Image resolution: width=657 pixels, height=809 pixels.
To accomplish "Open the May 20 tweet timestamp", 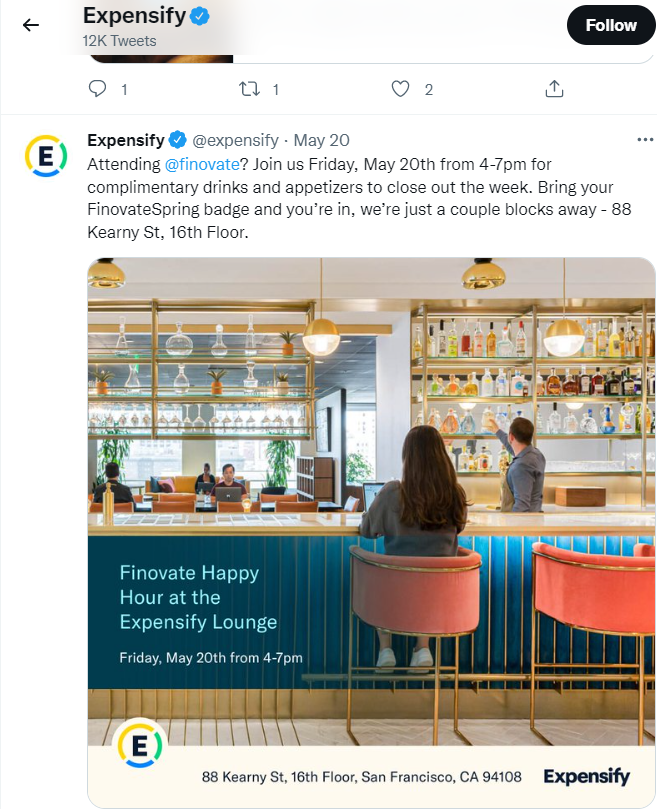I will pyautogui.click(x=321, y=140).
